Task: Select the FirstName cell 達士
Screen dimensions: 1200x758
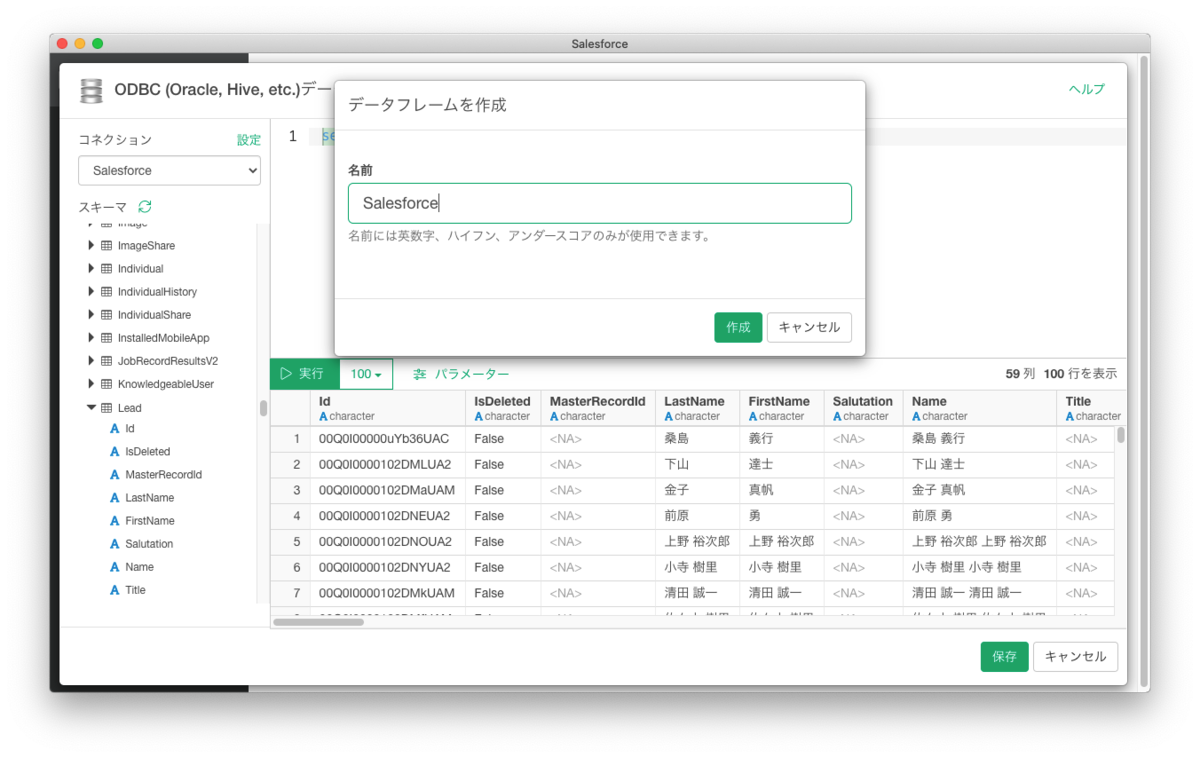Action: [x=782, y=465]
